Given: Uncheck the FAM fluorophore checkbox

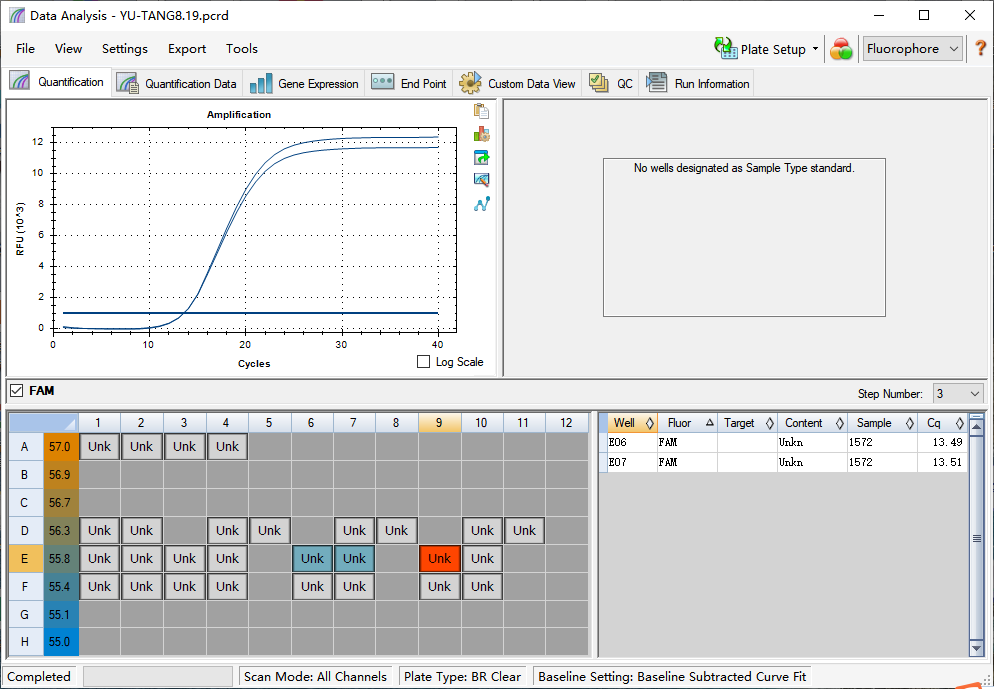Looking at the screenshot, I should (16, 390).
